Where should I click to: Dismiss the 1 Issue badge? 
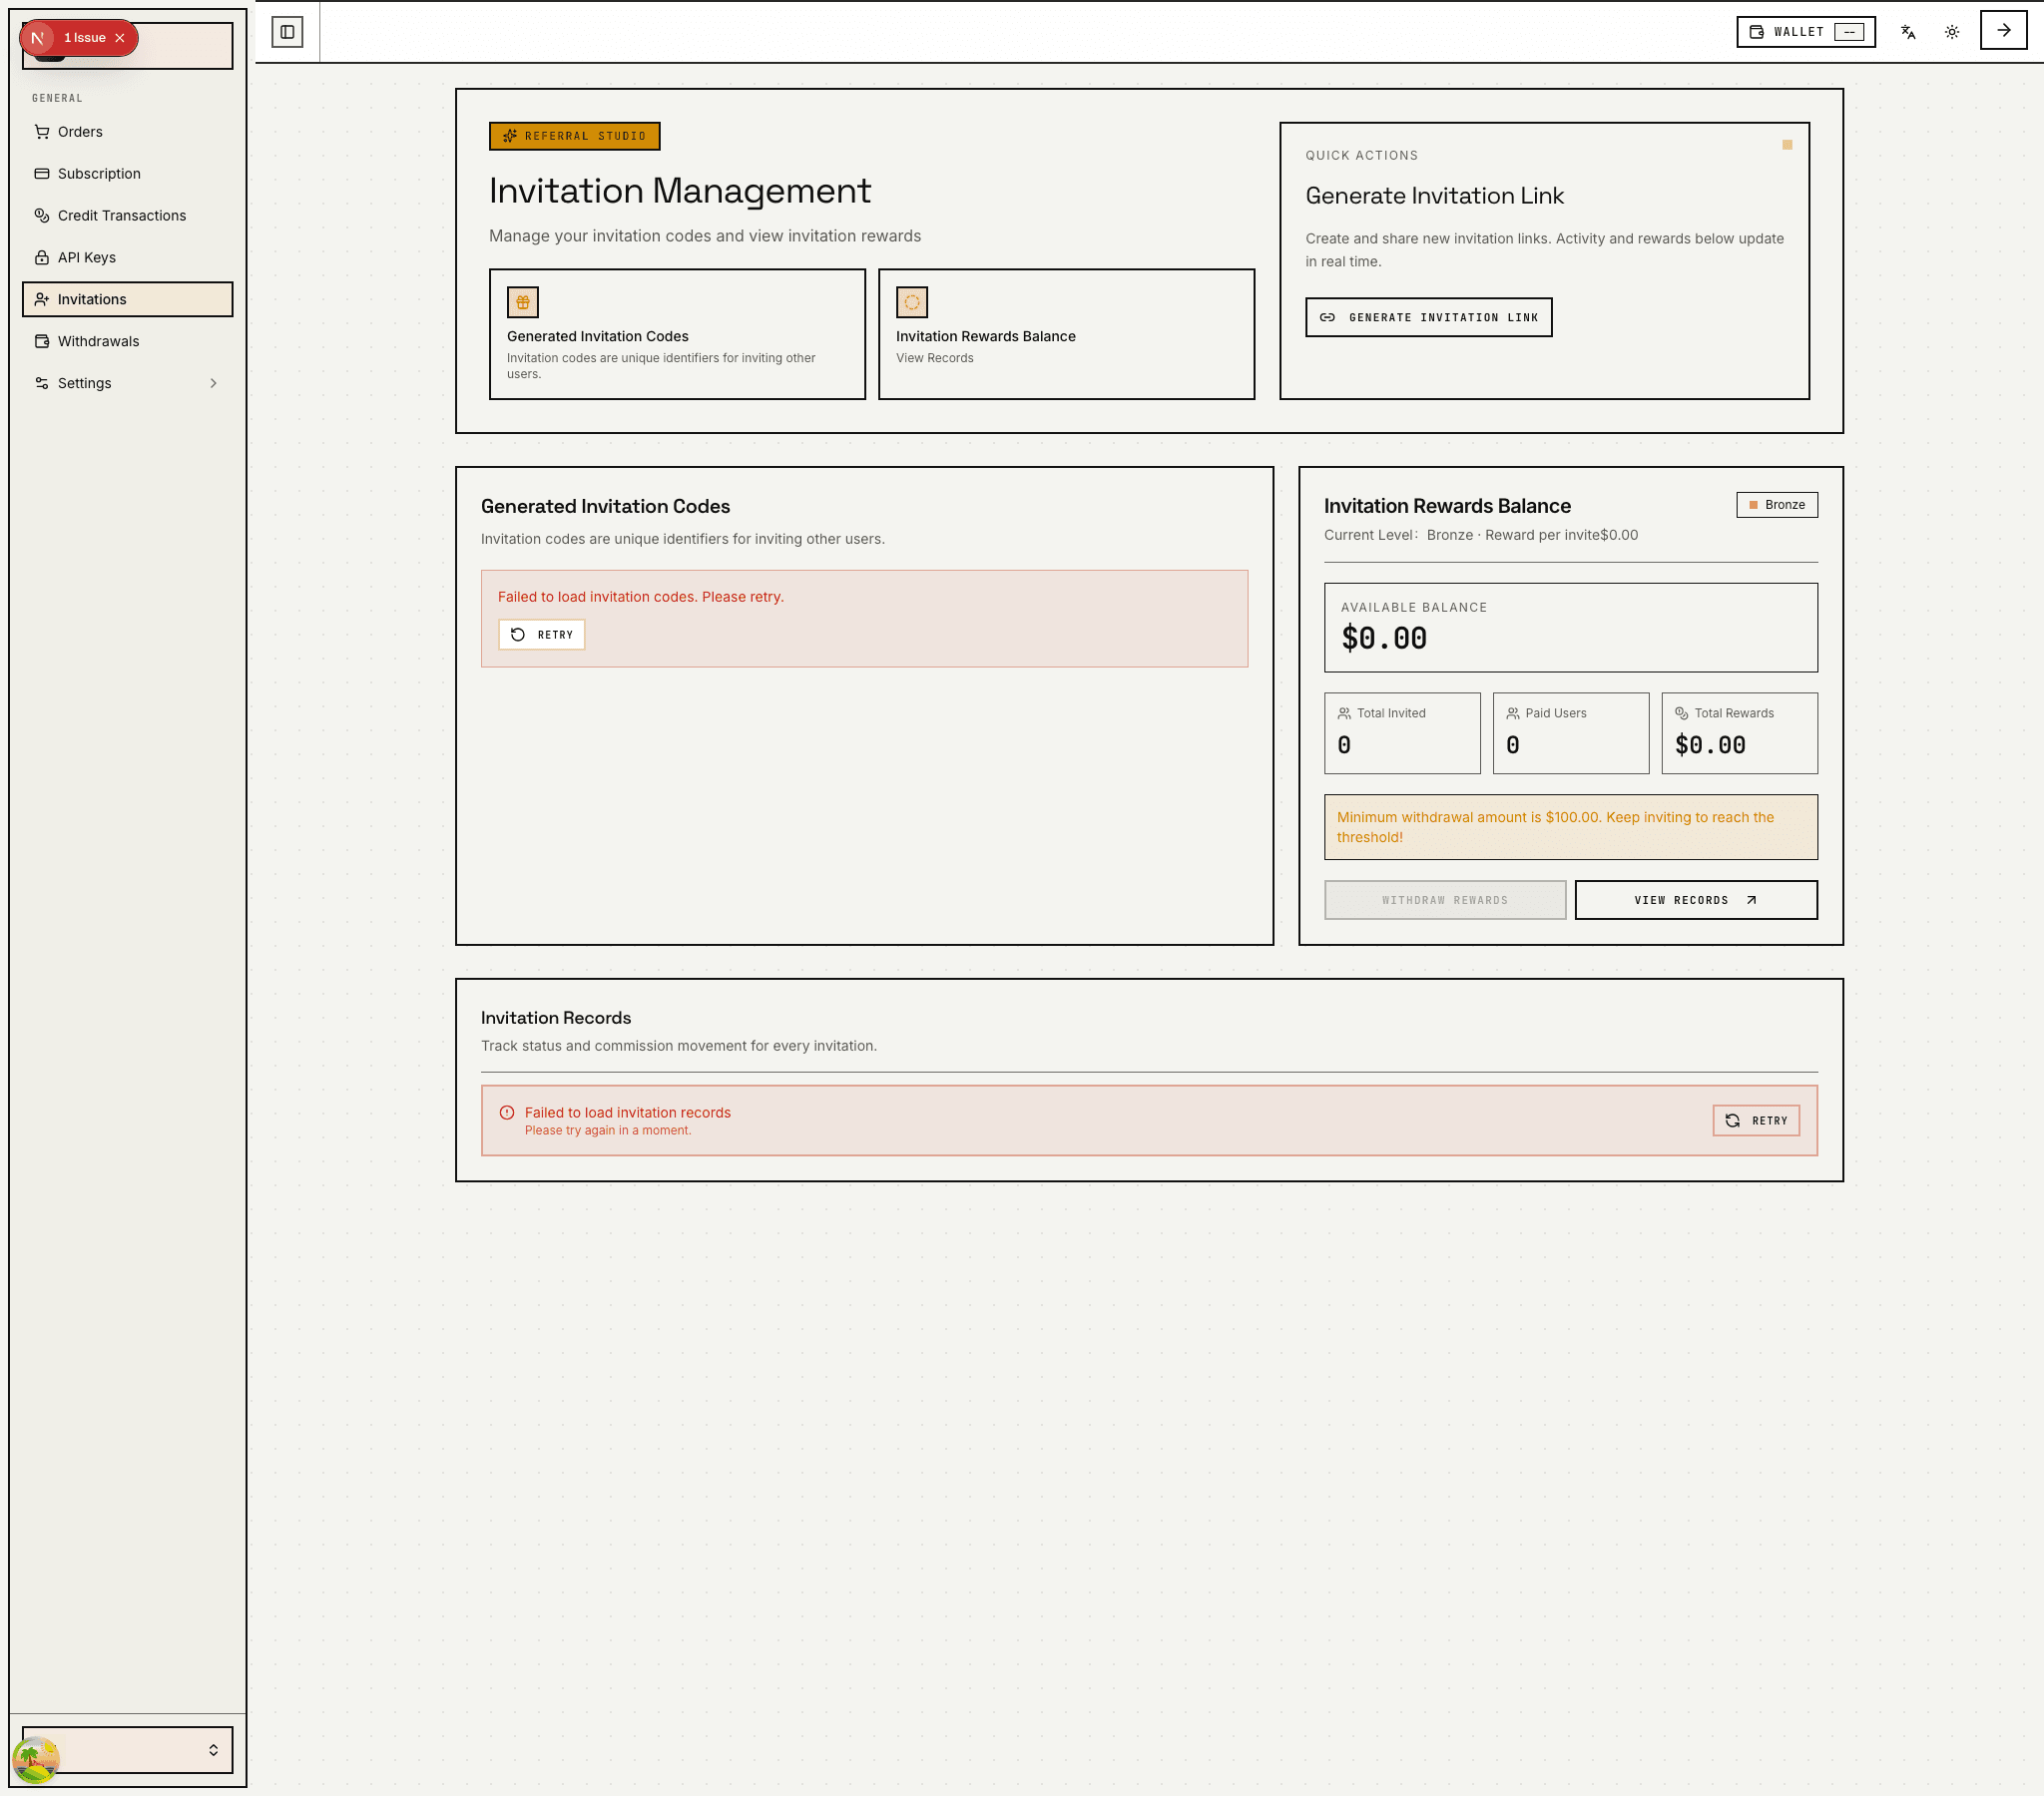pyautogui.click(x=120, y=38)
